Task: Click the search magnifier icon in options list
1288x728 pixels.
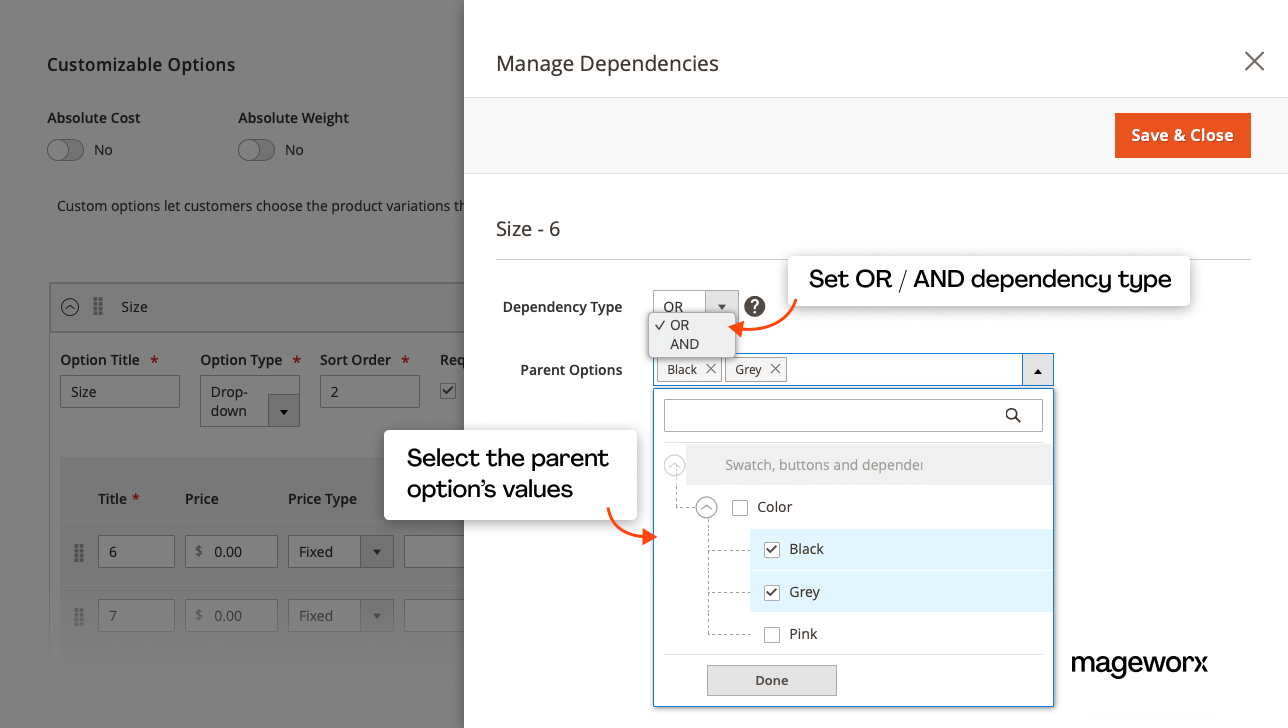Action: click(x=1013, y=415)
